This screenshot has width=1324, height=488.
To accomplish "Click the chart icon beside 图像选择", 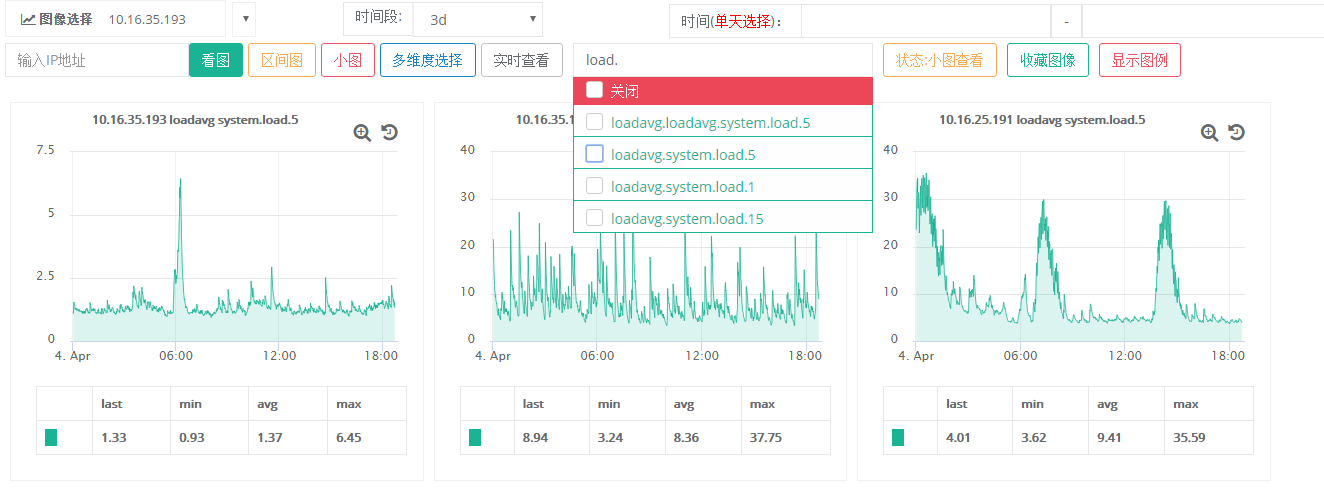I will pyautogui.click(x=28, y=19).
